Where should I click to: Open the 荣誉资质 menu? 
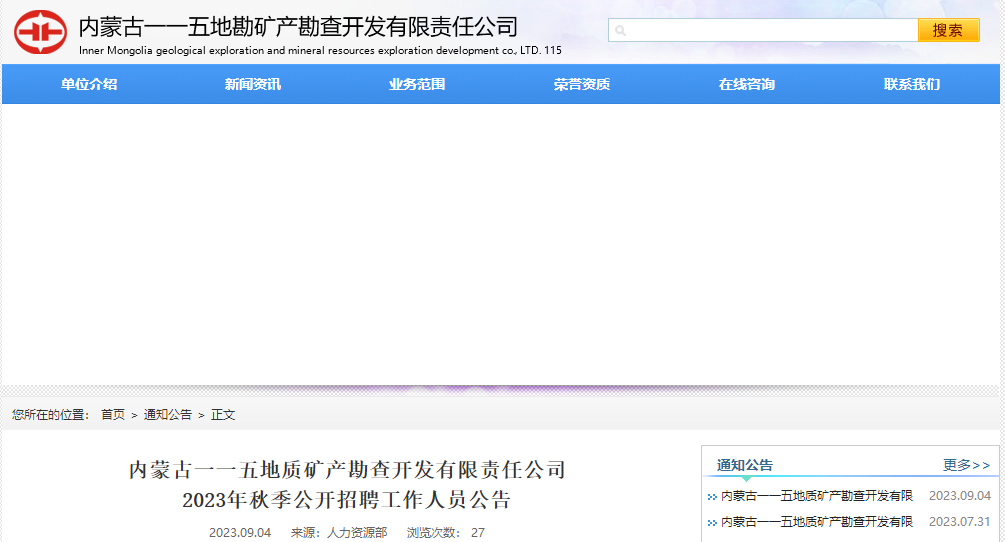click(582, 84)
